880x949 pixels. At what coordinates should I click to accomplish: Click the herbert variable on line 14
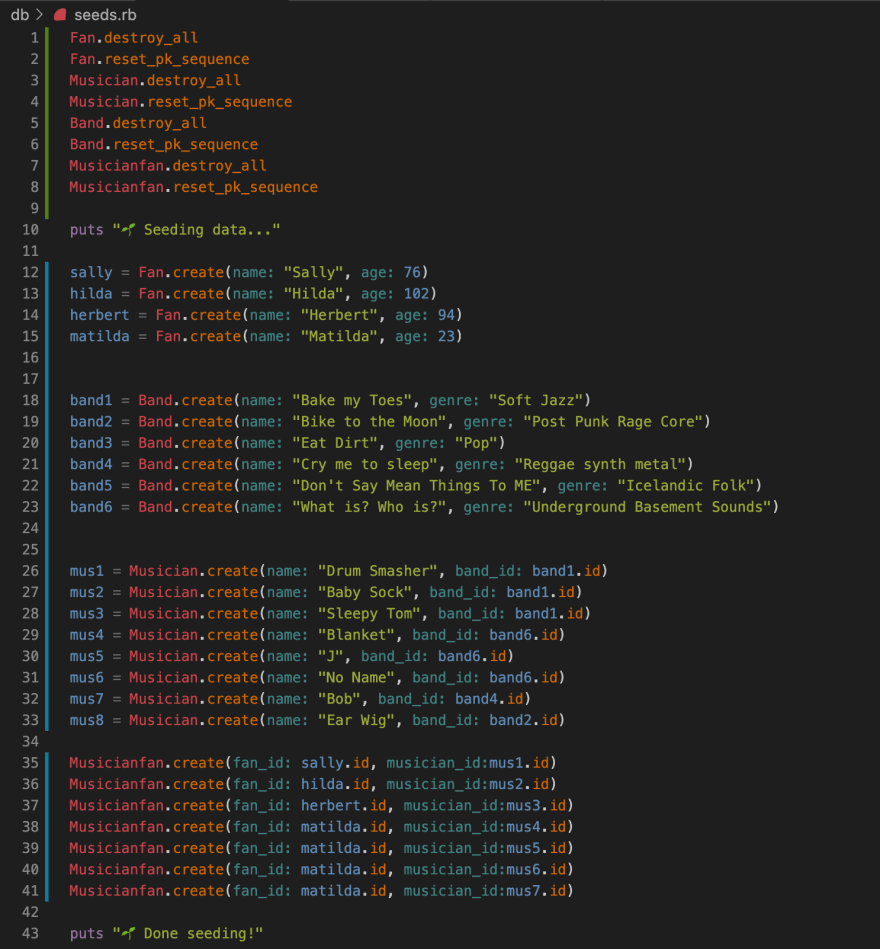point(99,315)
